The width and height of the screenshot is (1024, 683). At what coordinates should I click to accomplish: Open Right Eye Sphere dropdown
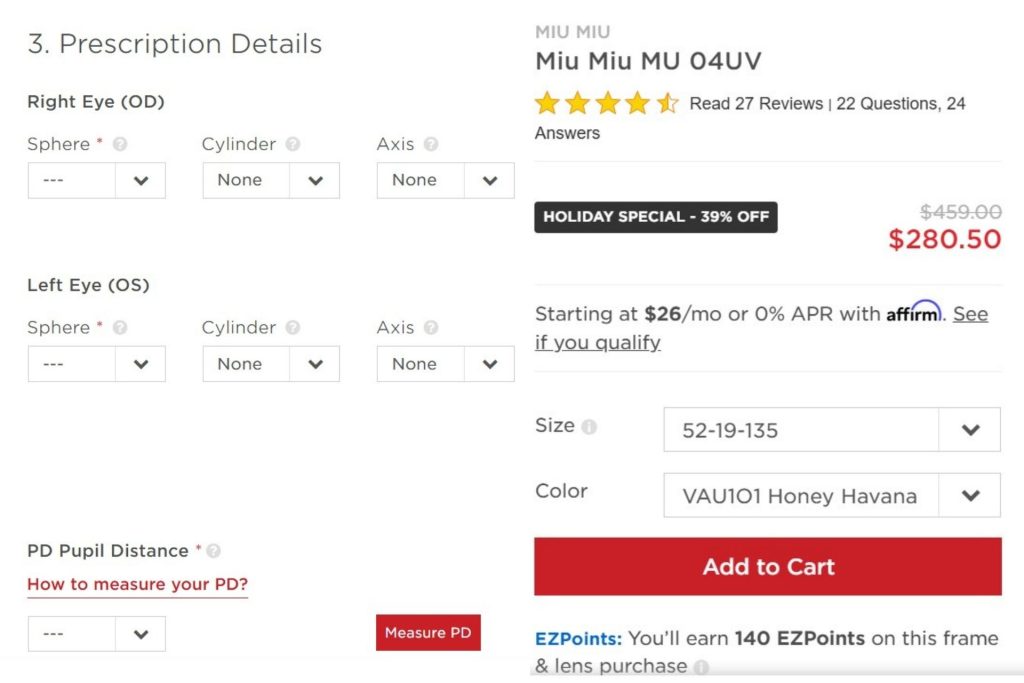pos(96,181)
